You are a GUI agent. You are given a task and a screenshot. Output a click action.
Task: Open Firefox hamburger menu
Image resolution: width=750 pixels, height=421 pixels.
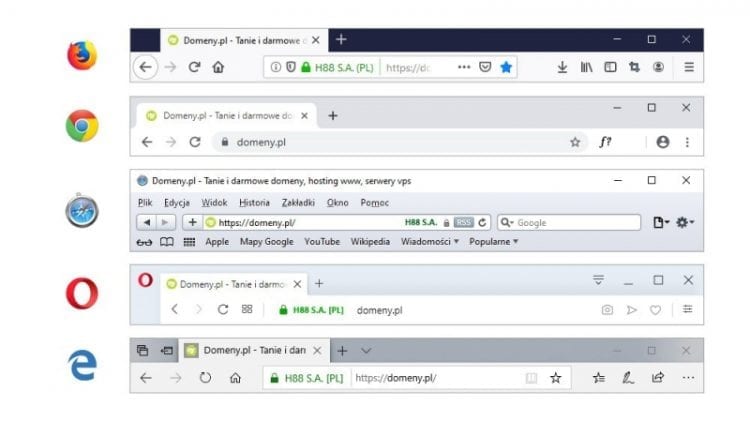[689, 67]
